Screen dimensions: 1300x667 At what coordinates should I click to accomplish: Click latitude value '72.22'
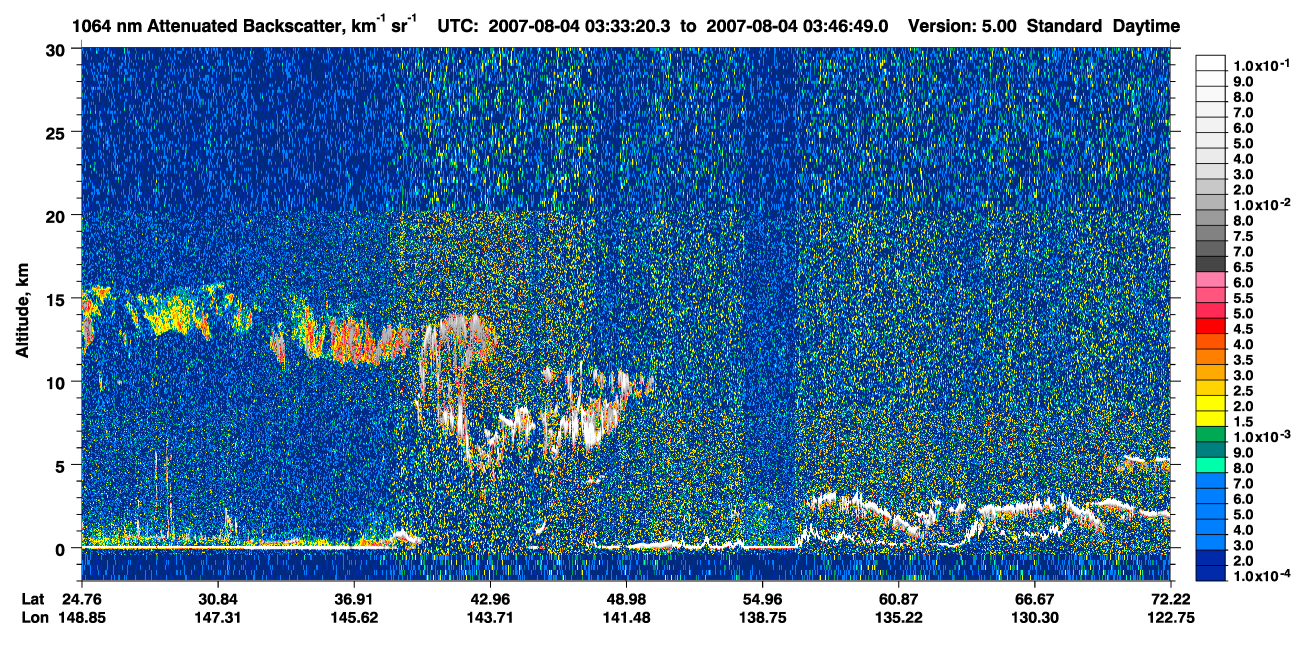coord(1171,598)
